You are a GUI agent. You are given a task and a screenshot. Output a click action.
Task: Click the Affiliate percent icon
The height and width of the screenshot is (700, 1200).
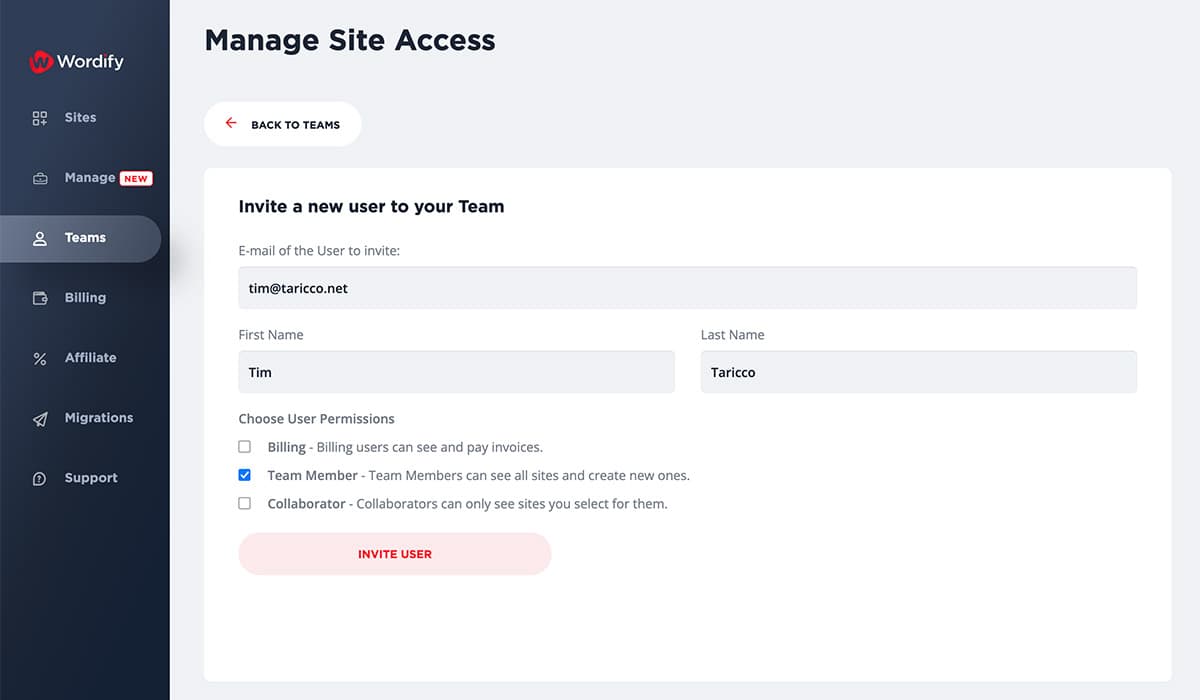click(x=40, y=358)
